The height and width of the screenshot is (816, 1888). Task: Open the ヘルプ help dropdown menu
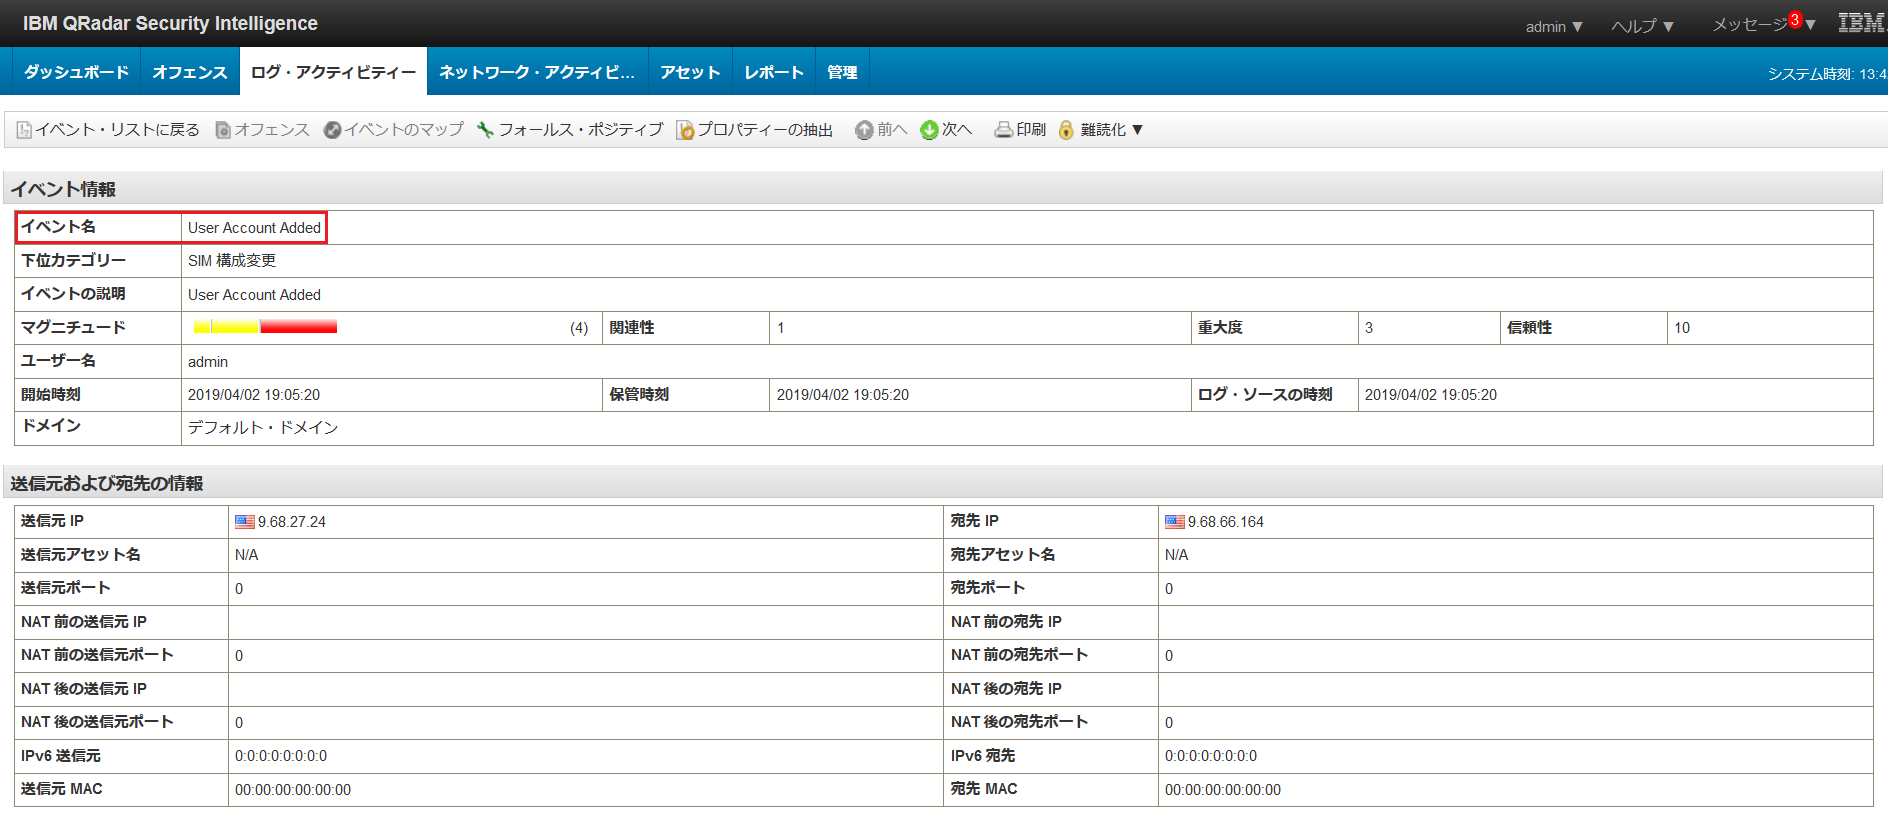click(x=1643, y=27)
